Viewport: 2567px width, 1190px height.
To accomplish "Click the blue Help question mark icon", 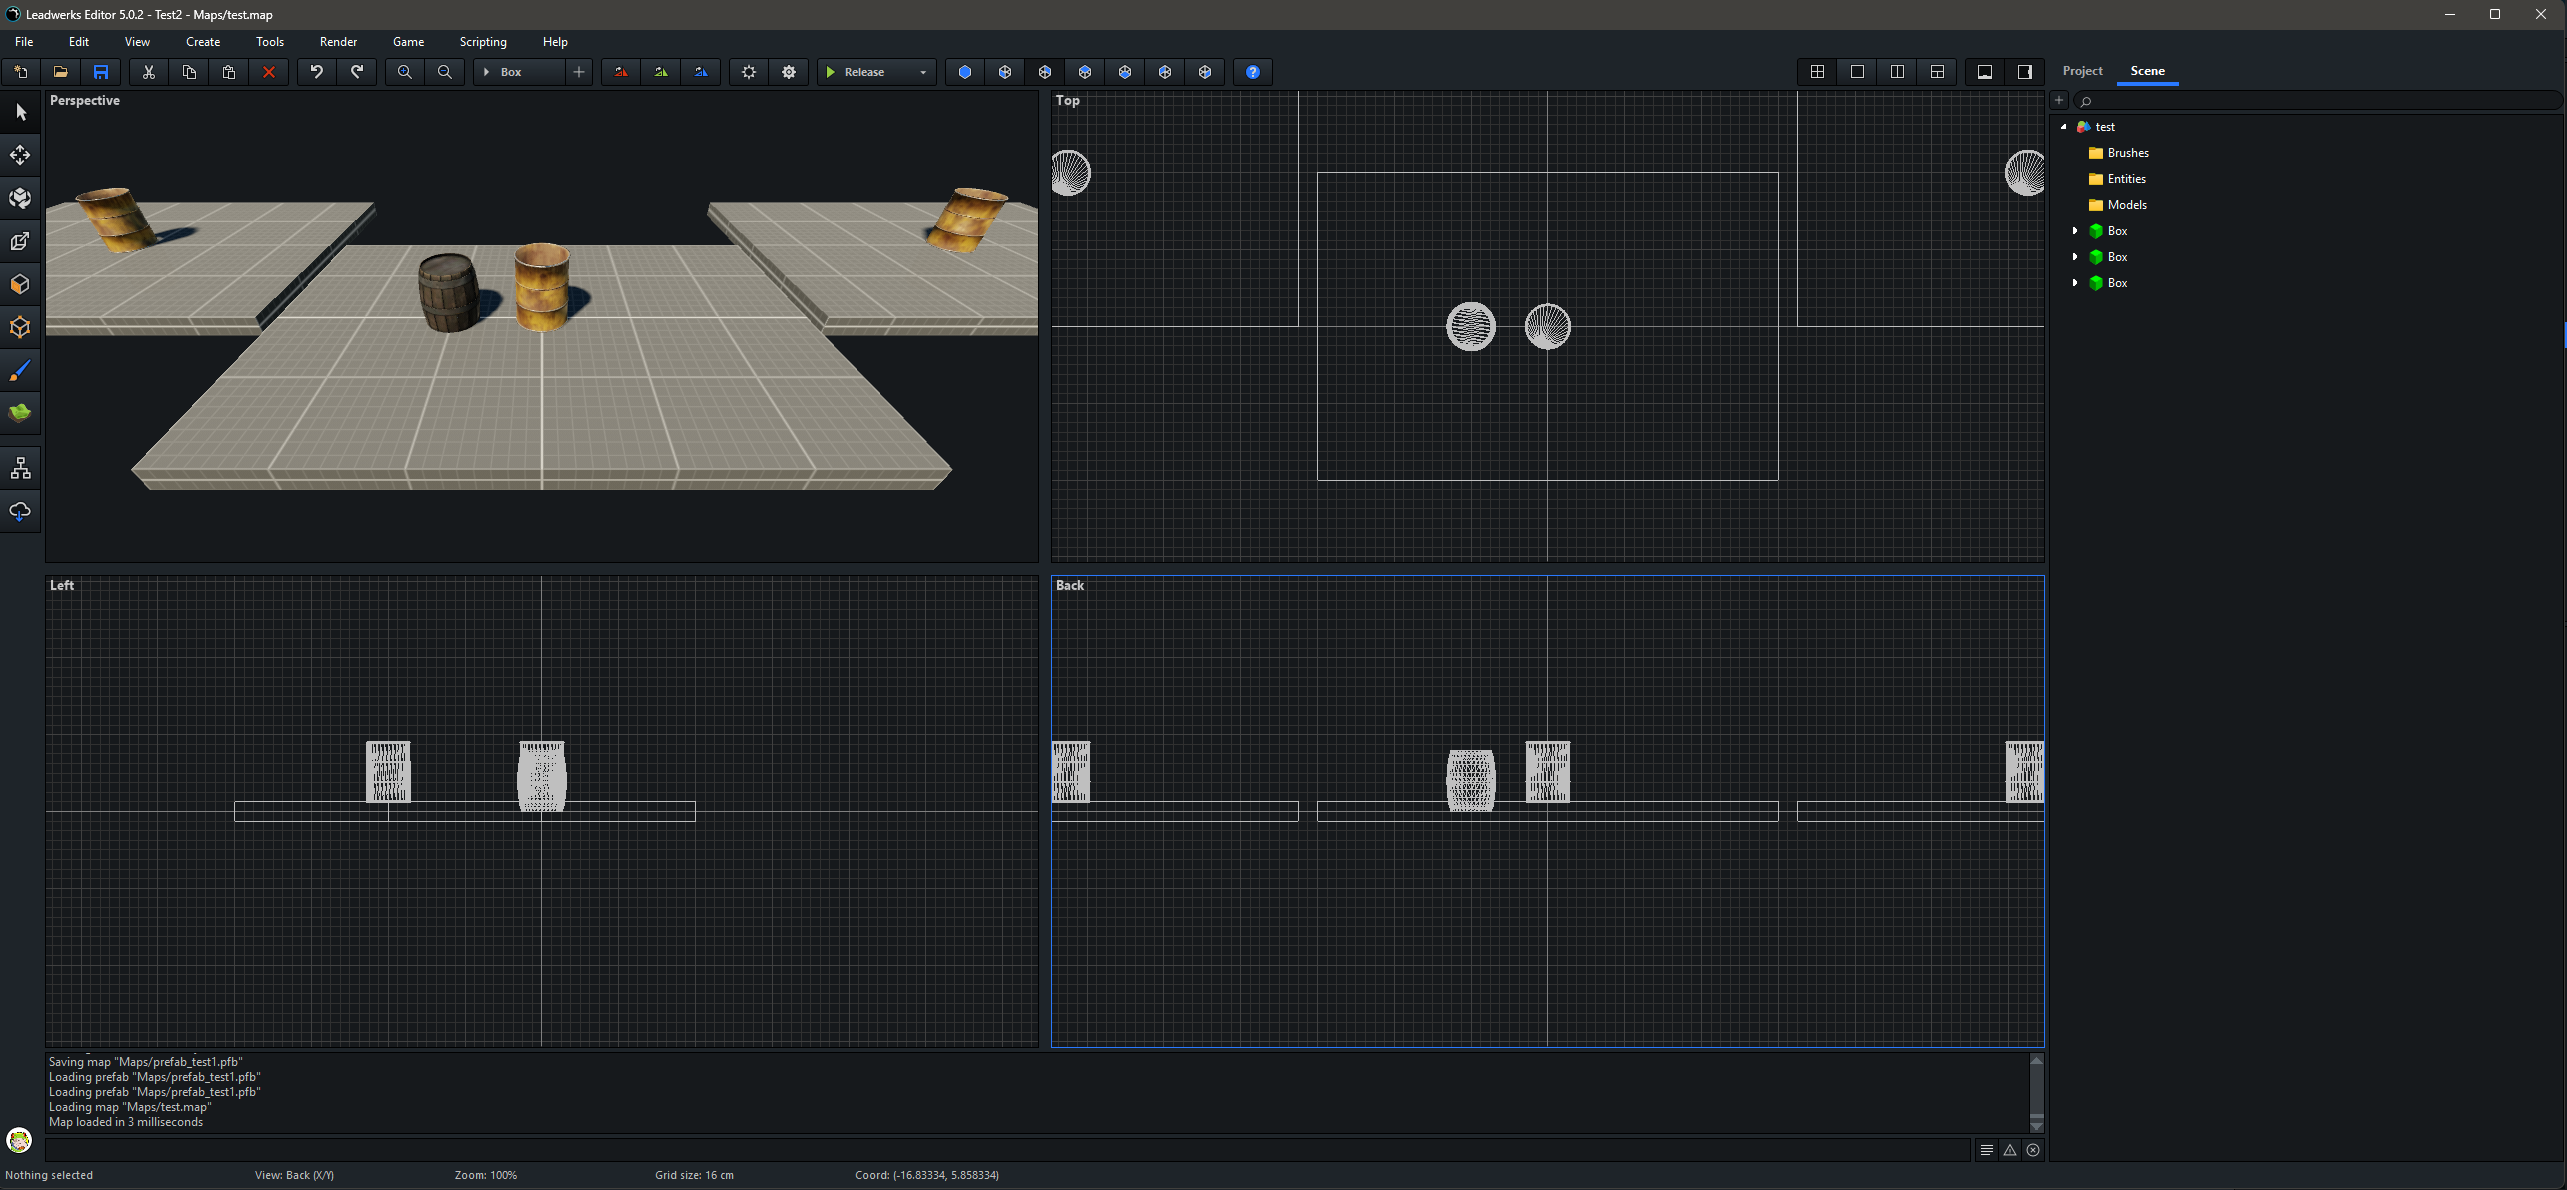I will pos(1252,72).
